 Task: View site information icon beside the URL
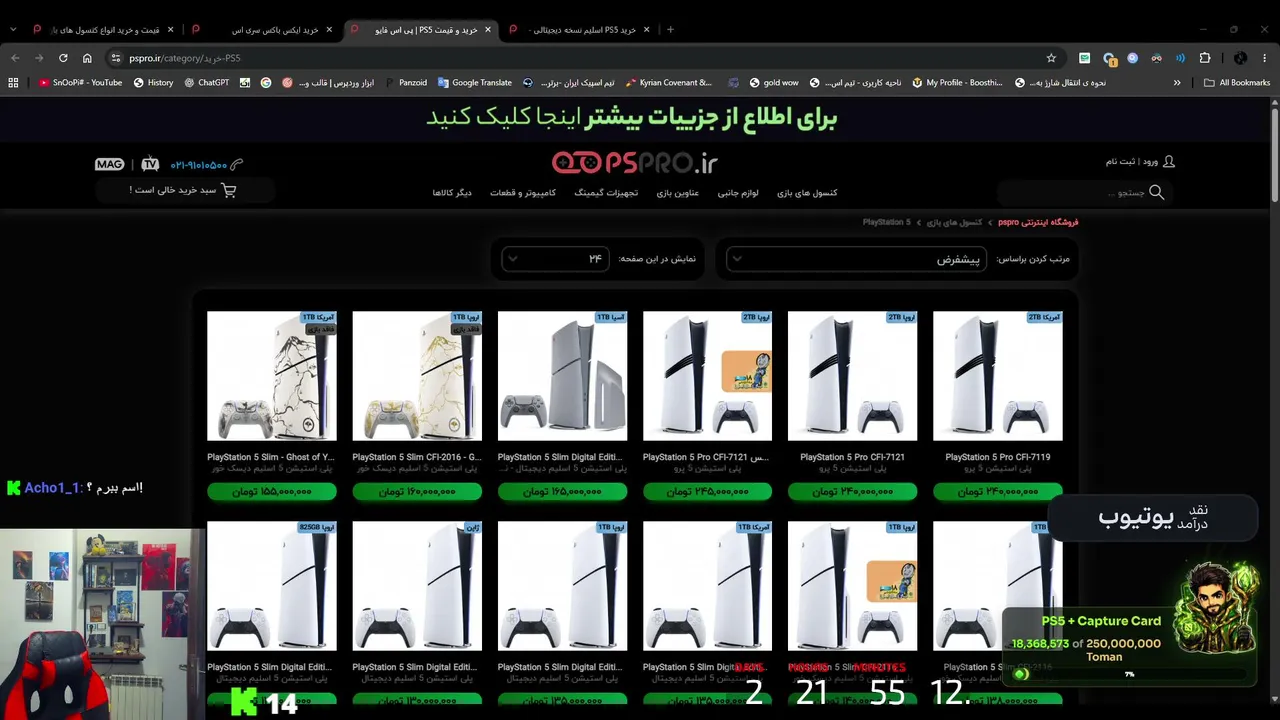pos(115,58)
